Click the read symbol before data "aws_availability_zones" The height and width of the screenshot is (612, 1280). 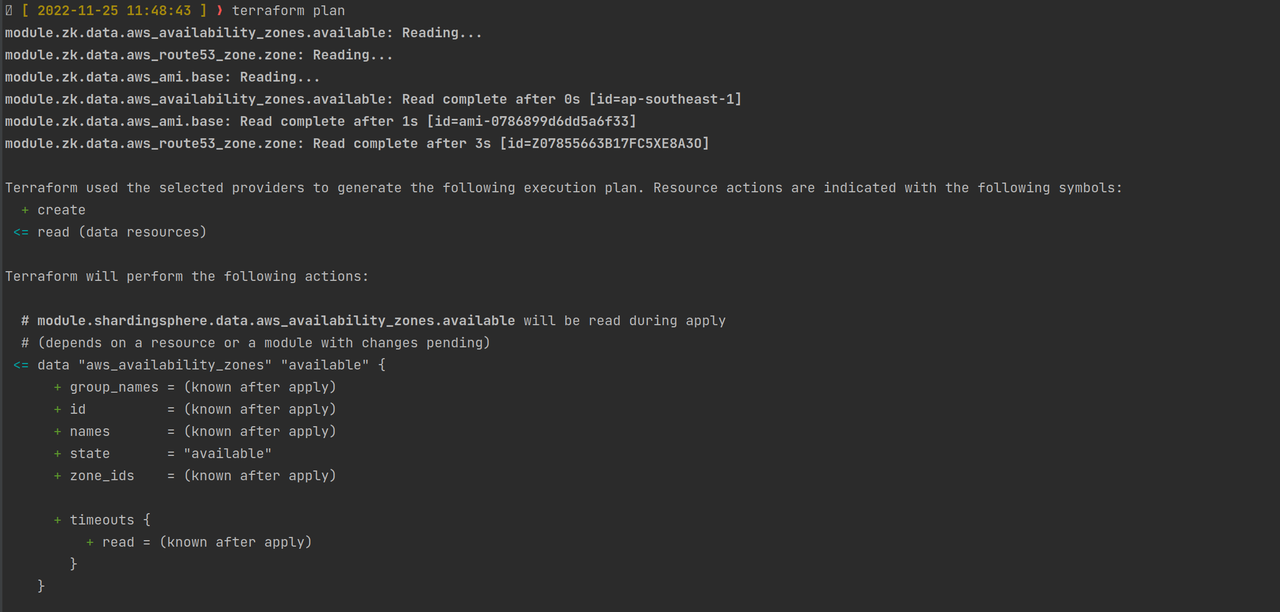click(x=21, y=365)
